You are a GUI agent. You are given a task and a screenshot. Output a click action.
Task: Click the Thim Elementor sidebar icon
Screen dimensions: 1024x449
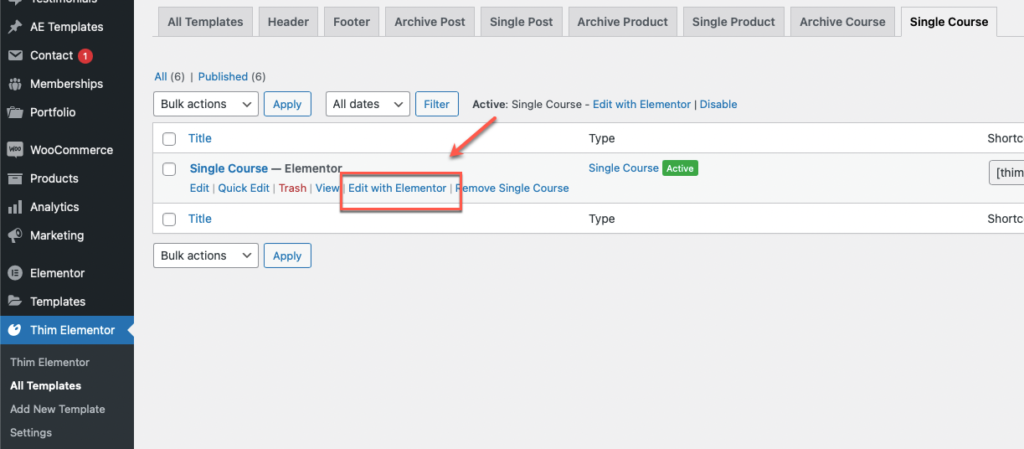pos(14,330)
